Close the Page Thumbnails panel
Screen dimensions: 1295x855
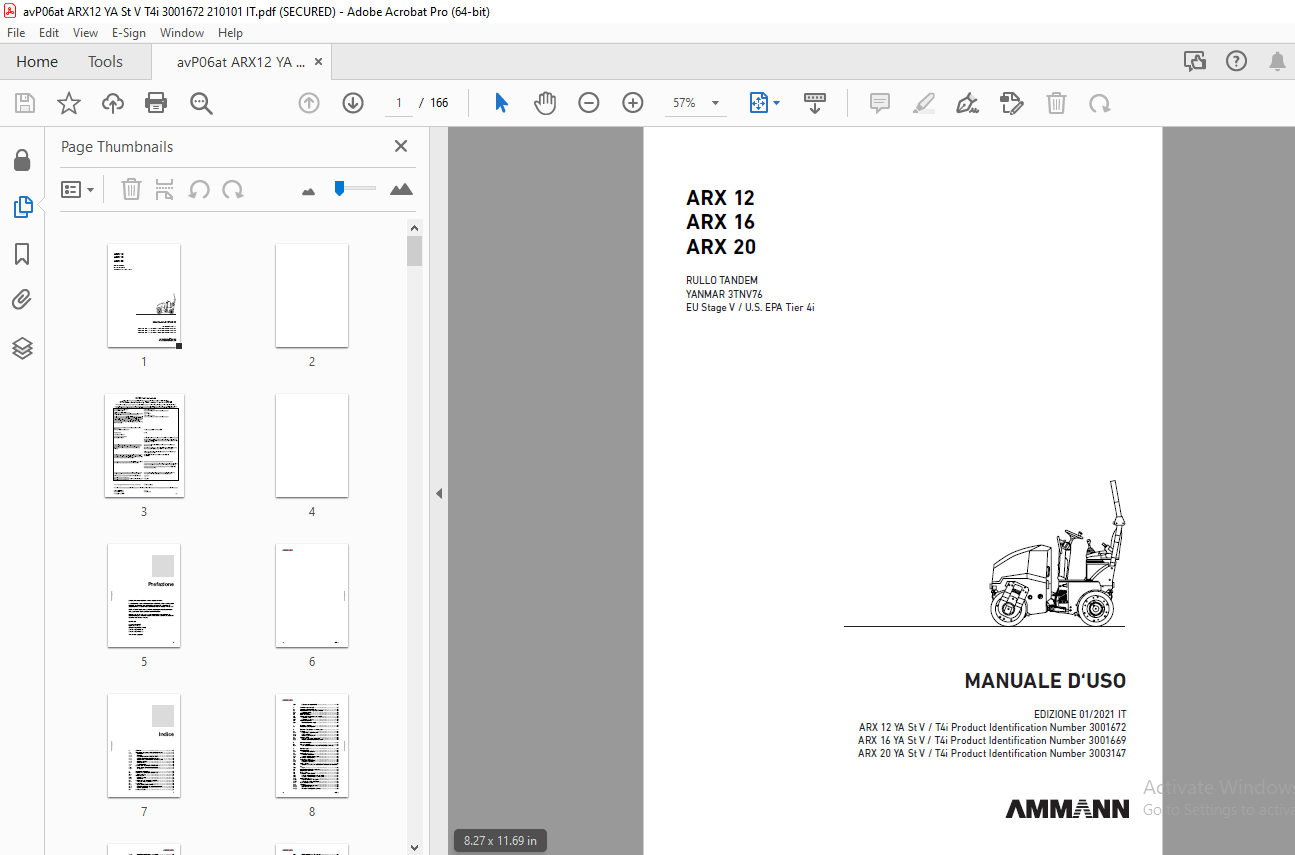[401, 146]
